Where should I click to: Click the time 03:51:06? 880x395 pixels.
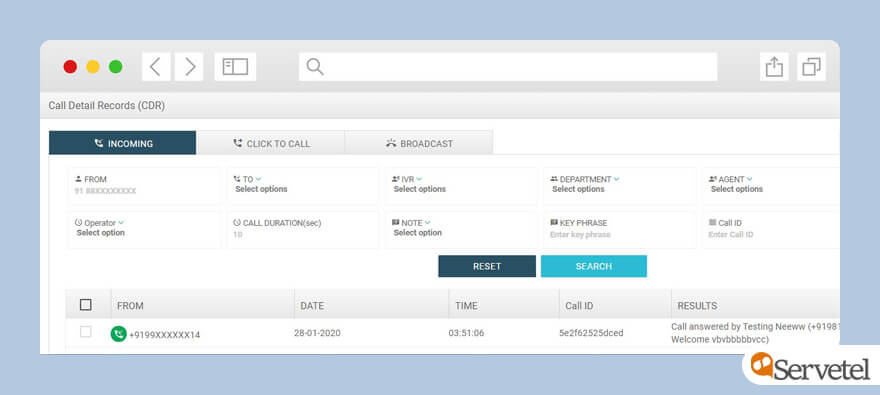[x=466, y=333]
